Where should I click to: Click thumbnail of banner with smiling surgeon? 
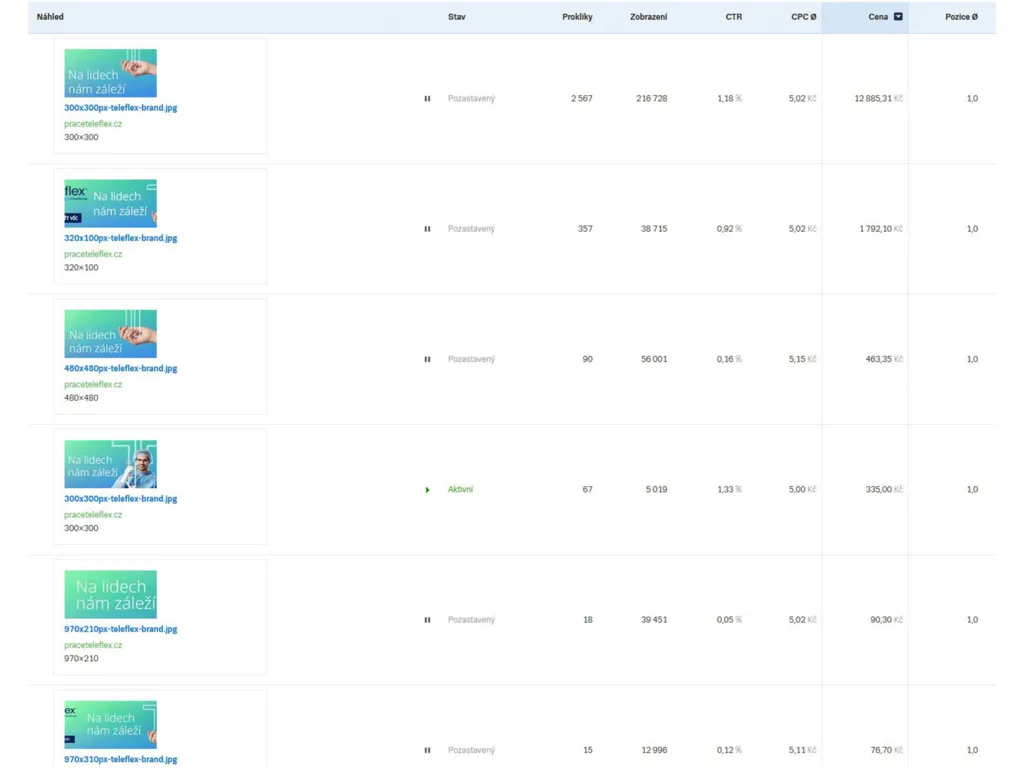tap(110, 464)
